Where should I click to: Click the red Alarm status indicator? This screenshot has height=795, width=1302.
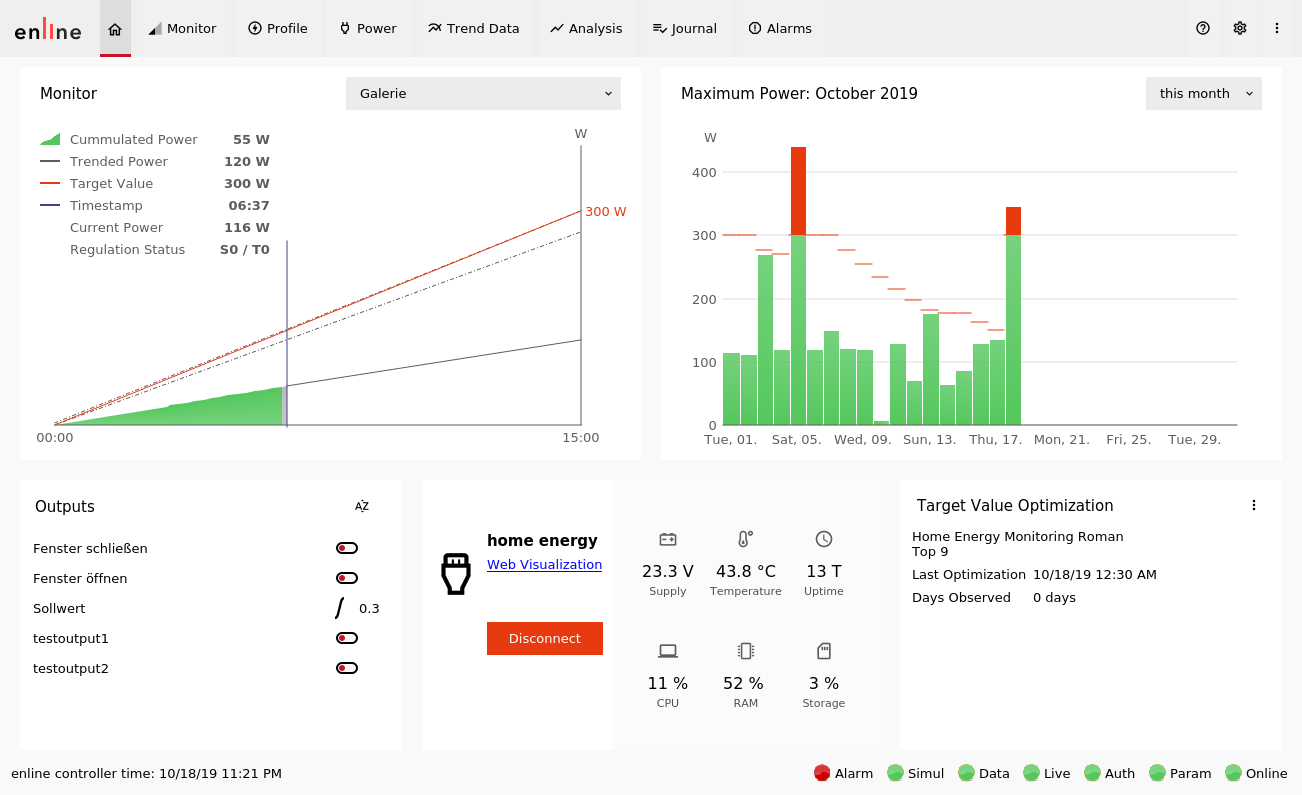tap(822, 773)
